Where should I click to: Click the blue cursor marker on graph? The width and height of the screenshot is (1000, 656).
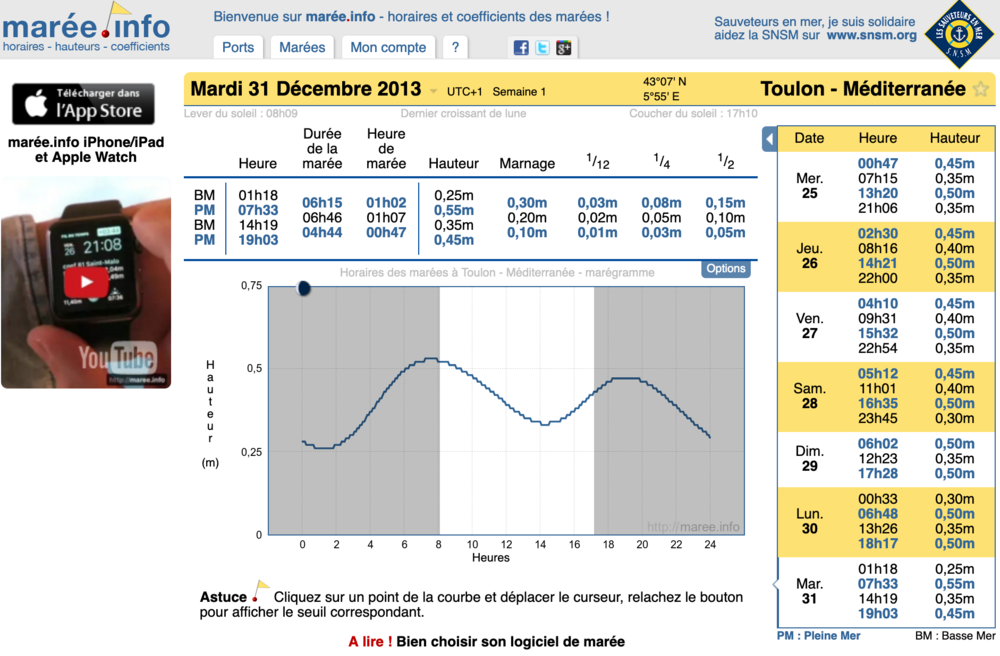(304, 288)
